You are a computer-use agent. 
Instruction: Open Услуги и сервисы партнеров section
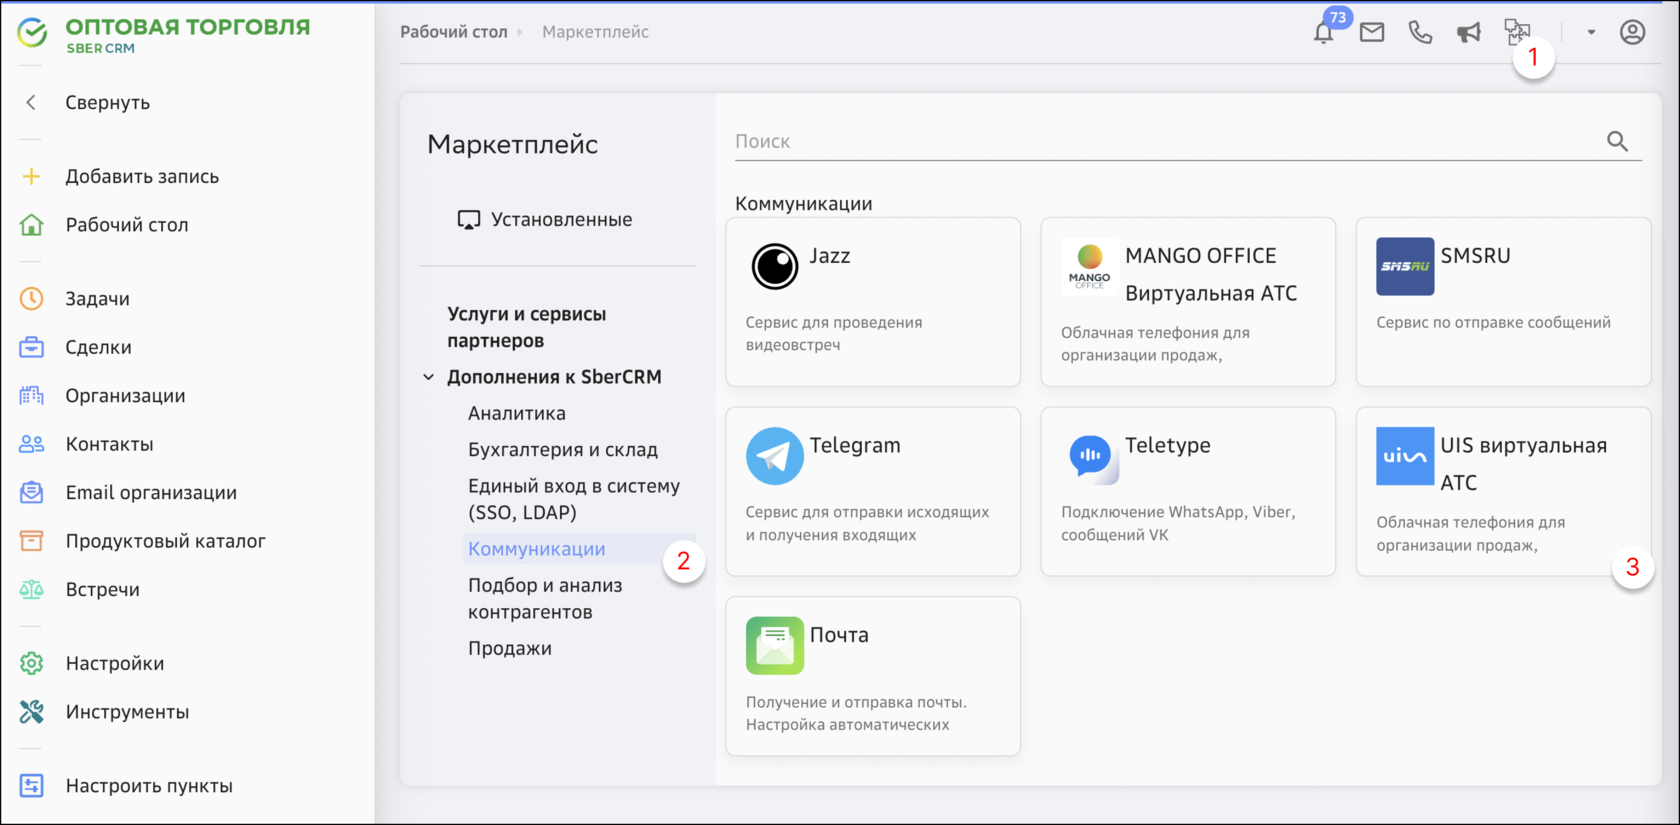click(527, 327)
